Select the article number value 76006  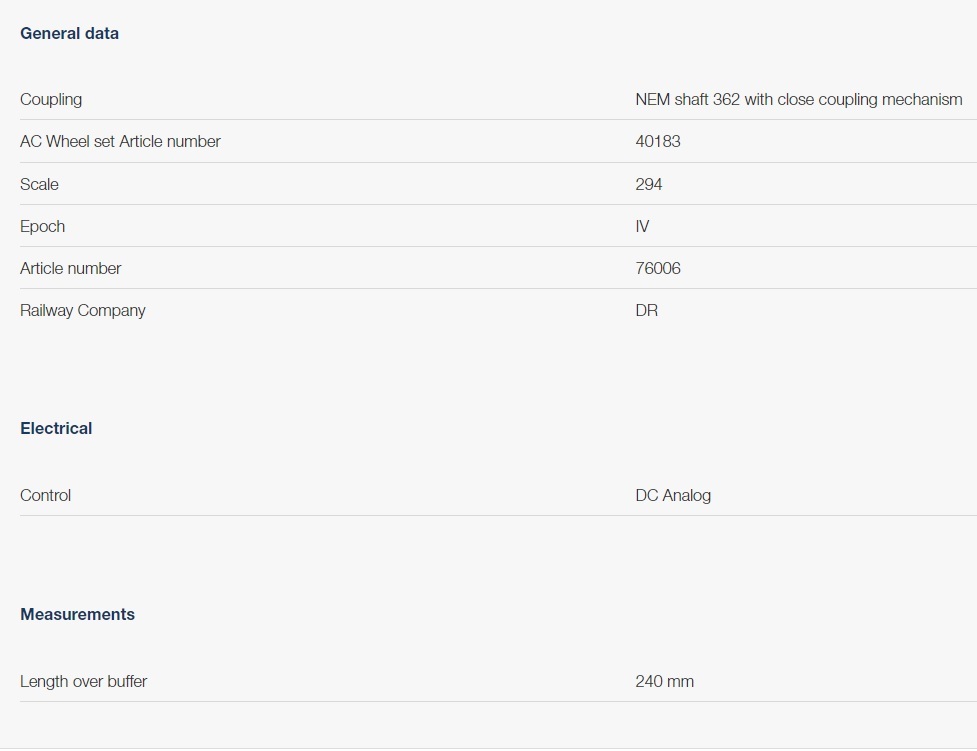click(657, 268)
